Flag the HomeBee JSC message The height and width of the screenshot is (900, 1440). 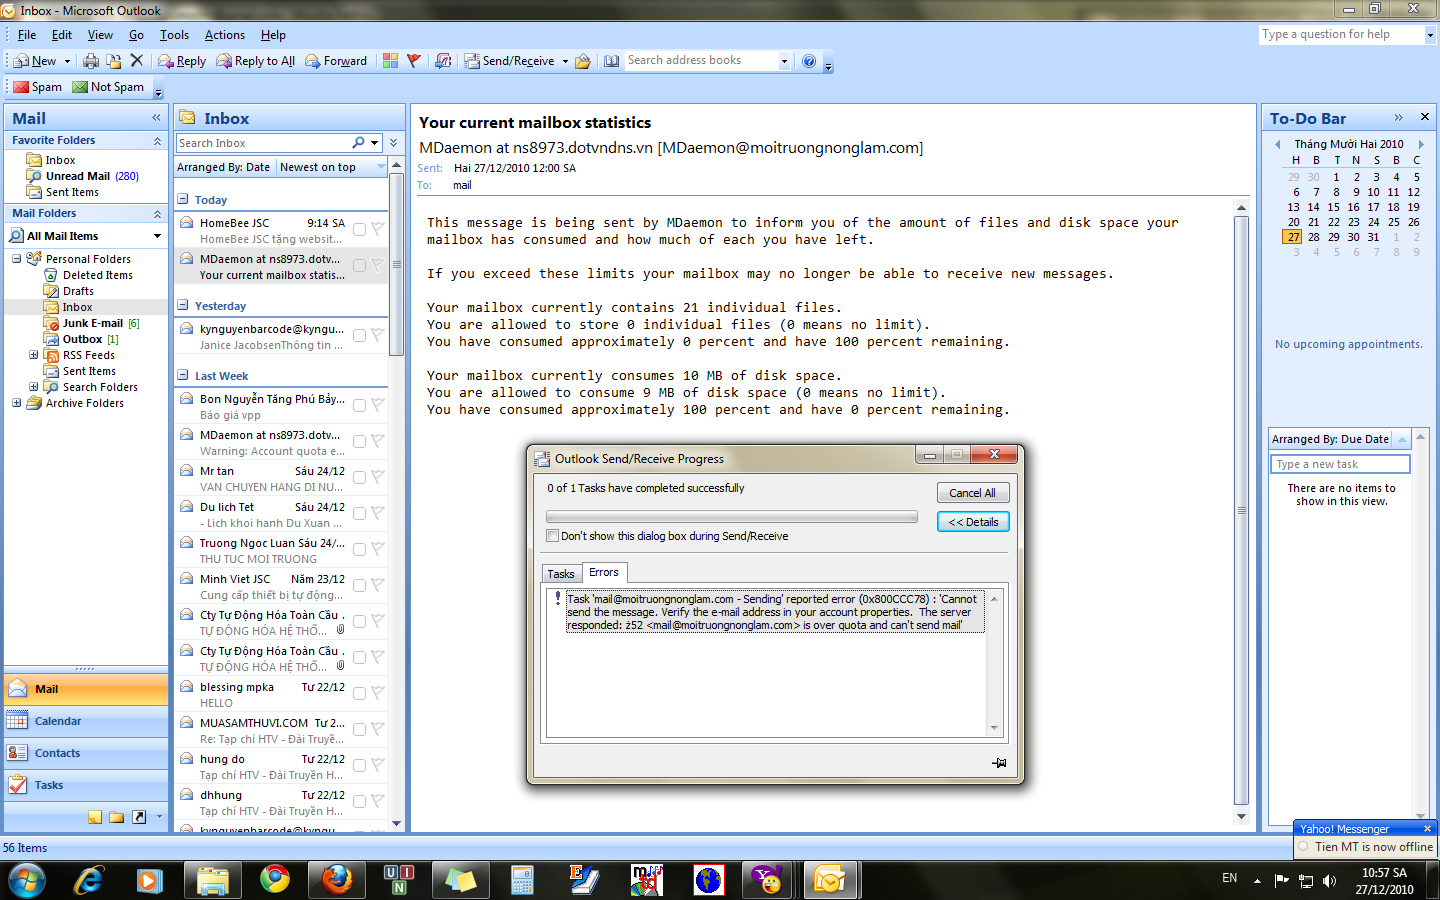[377, 229]
